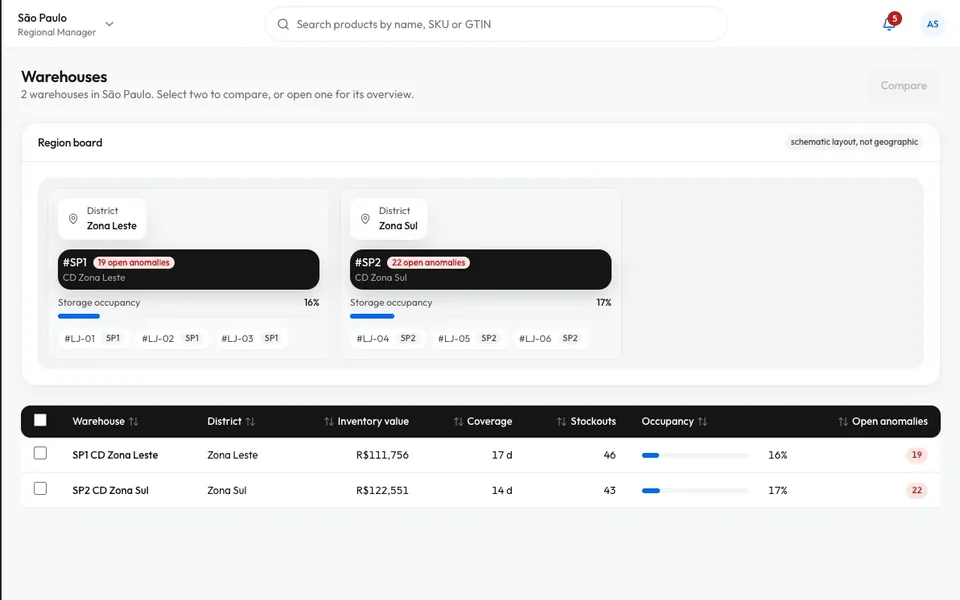
Task: Click the 19 open anomalies badge on SP1 card
Action: tap(133, 263)
